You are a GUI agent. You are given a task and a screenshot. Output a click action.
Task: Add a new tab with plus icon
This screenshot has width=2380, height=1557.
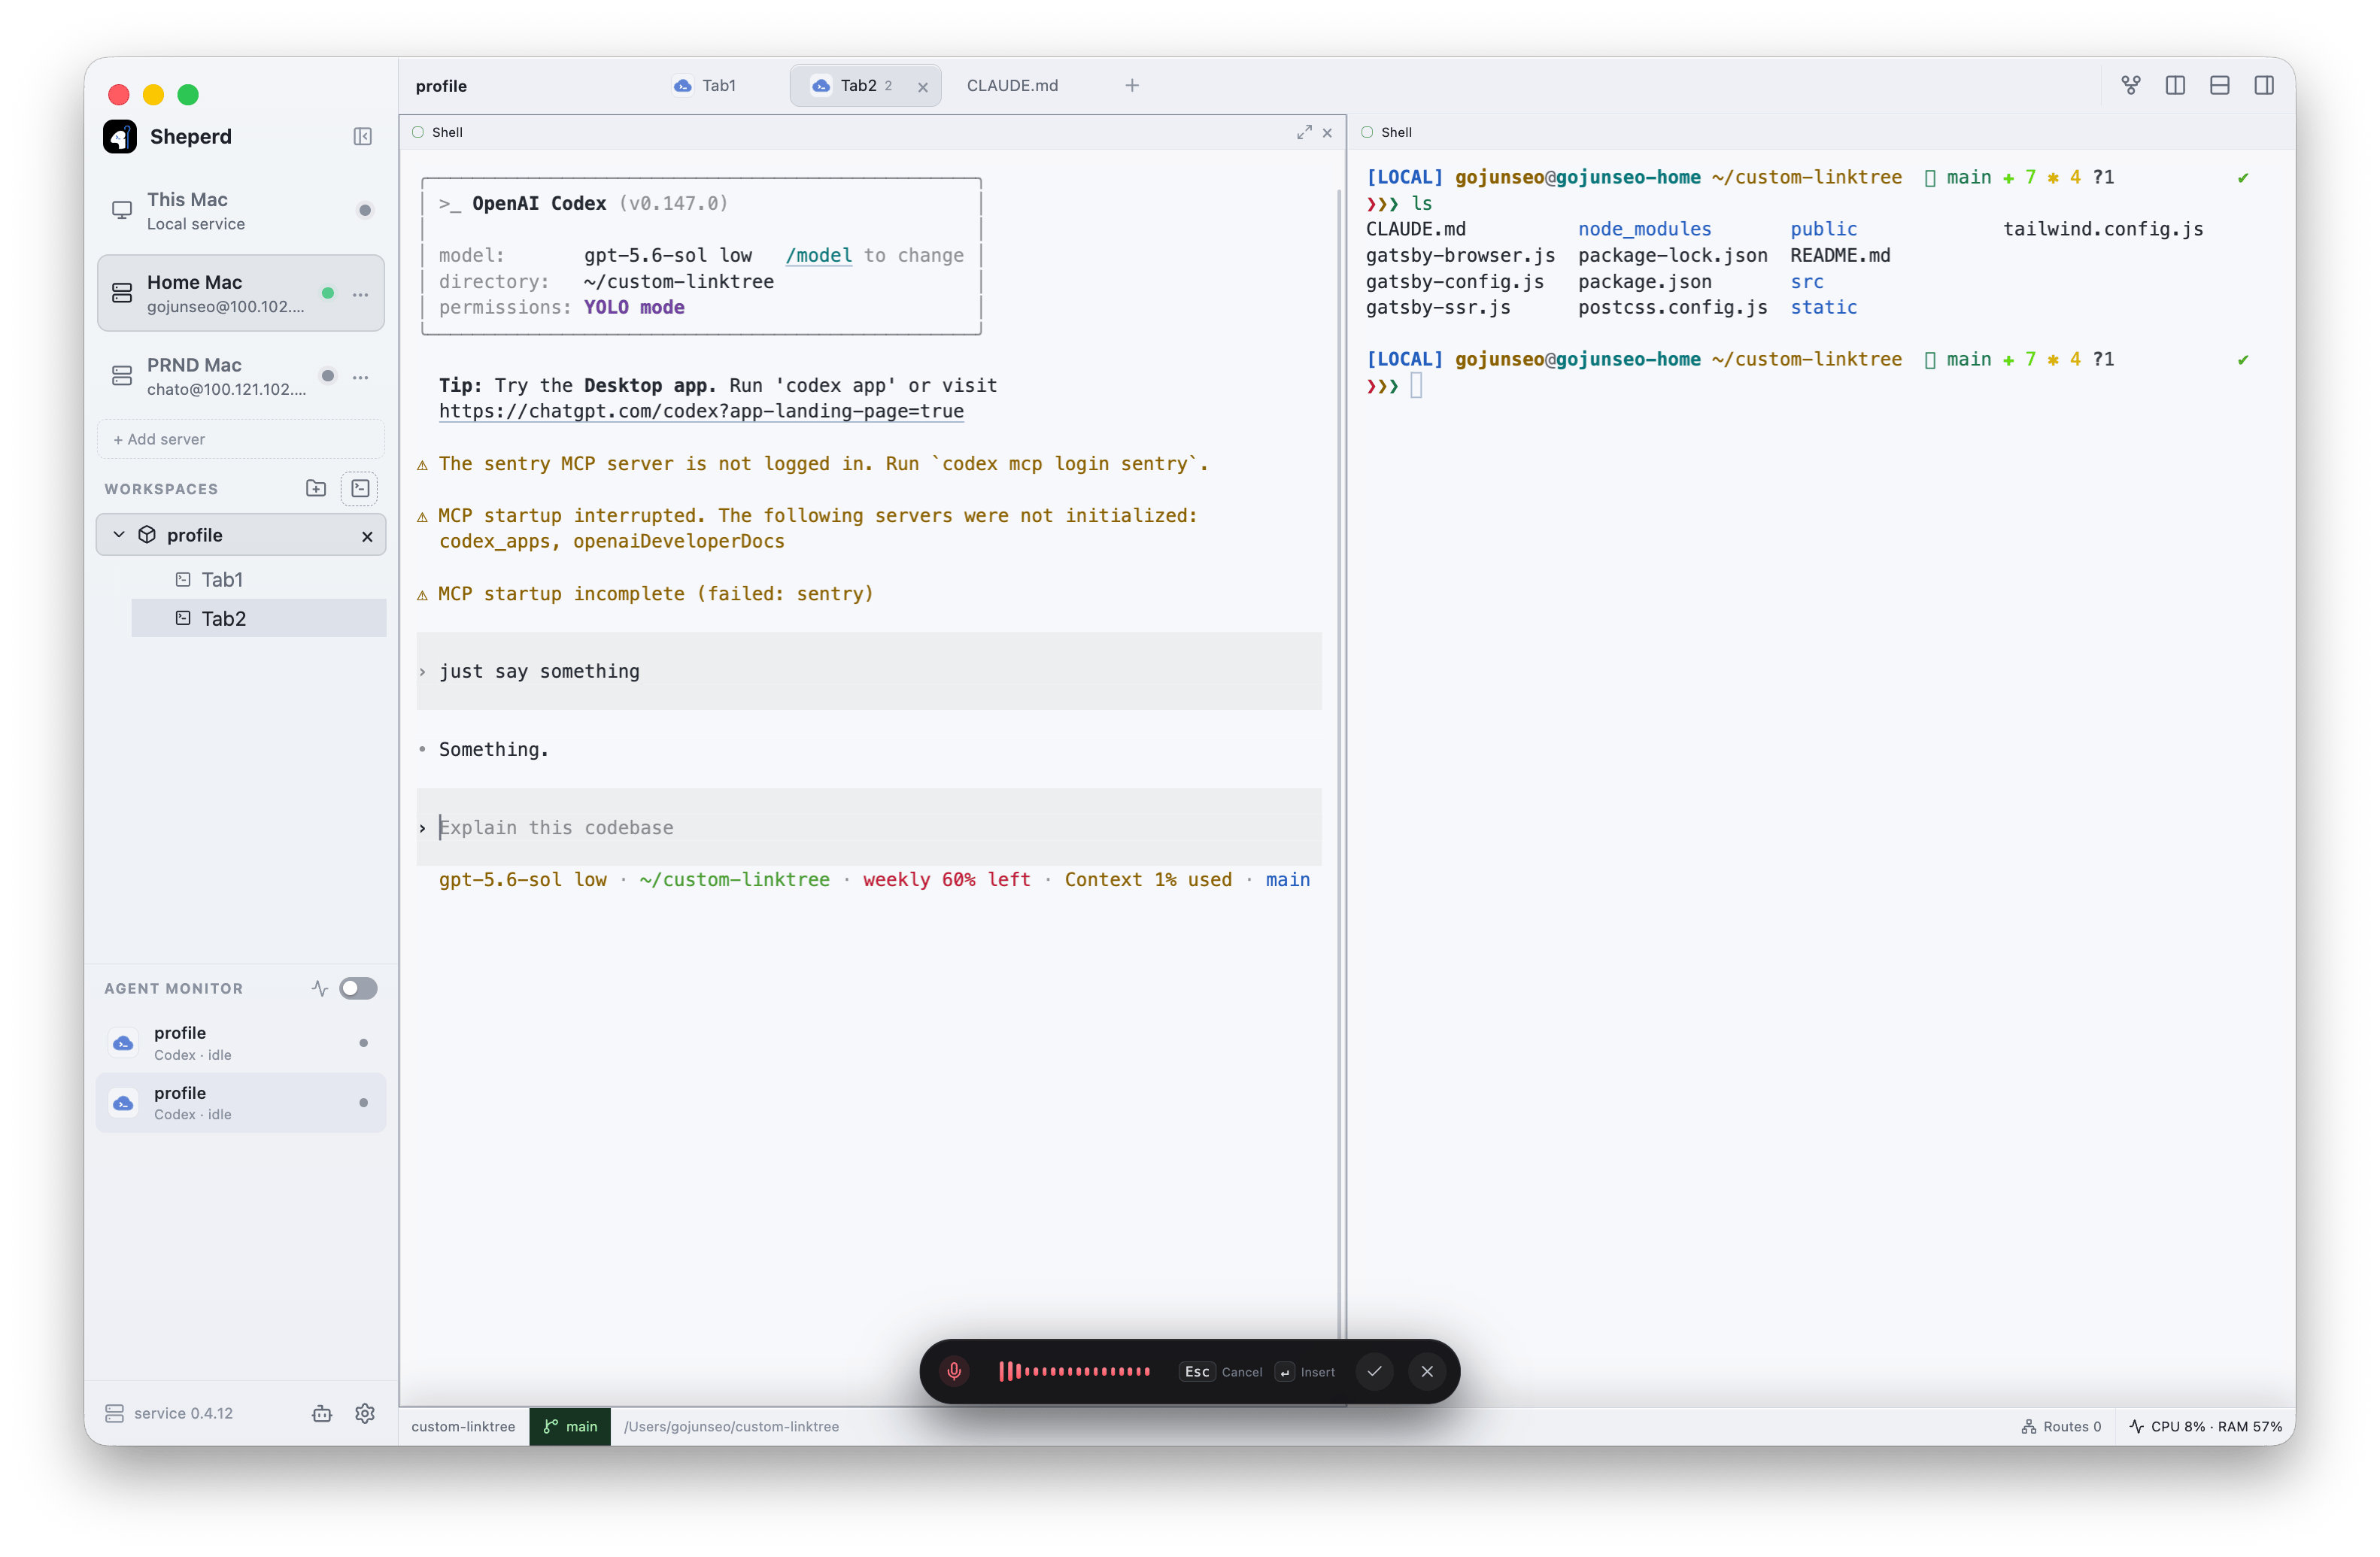point(1132,86)
